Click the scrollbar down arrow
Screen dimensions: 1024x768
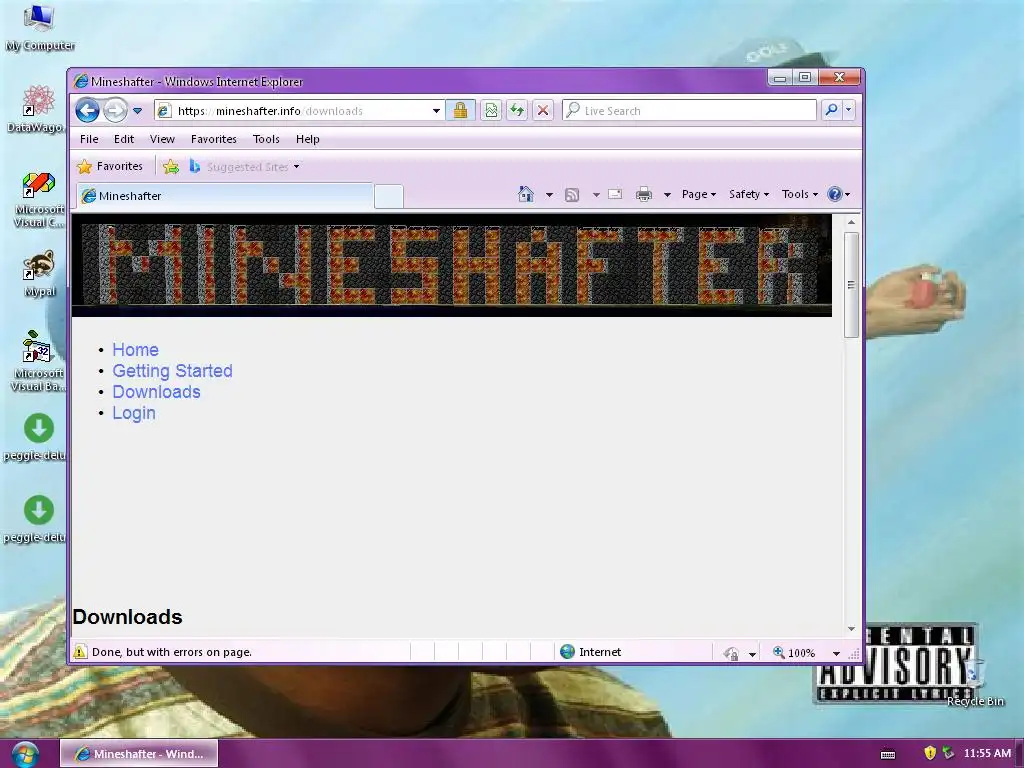[x=851, y=628]
